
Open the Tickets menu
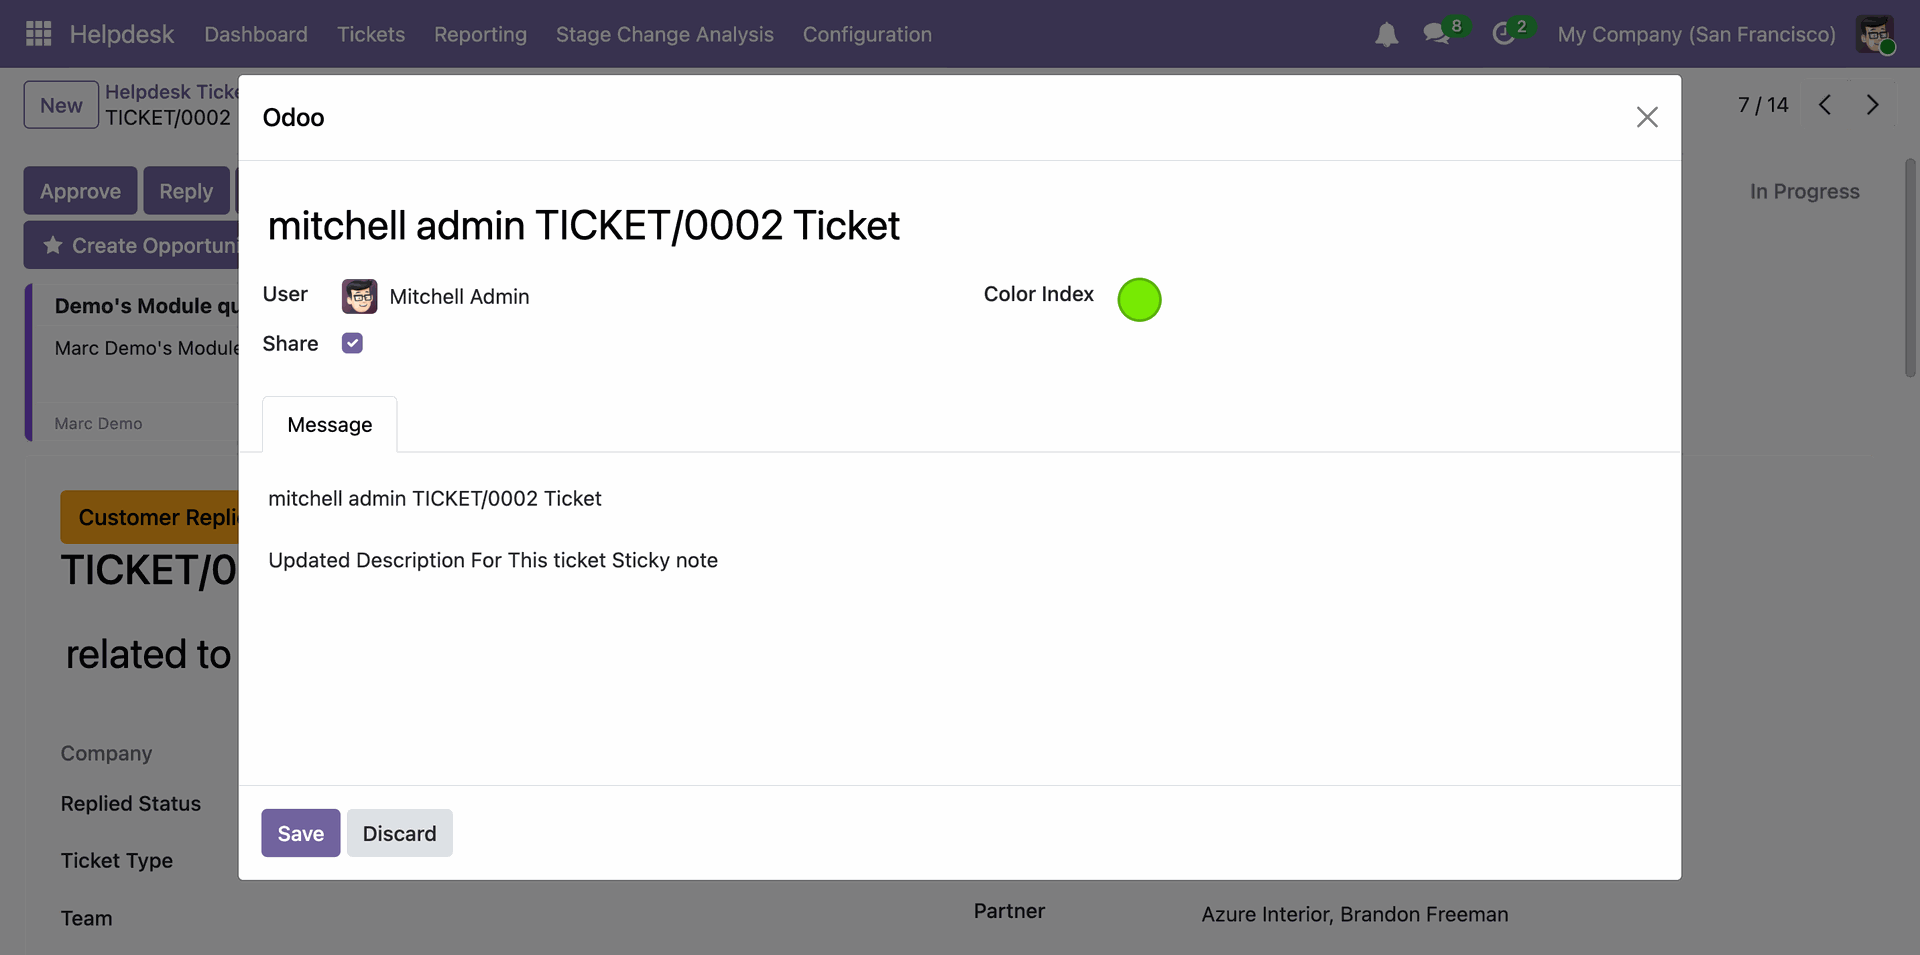371,34
